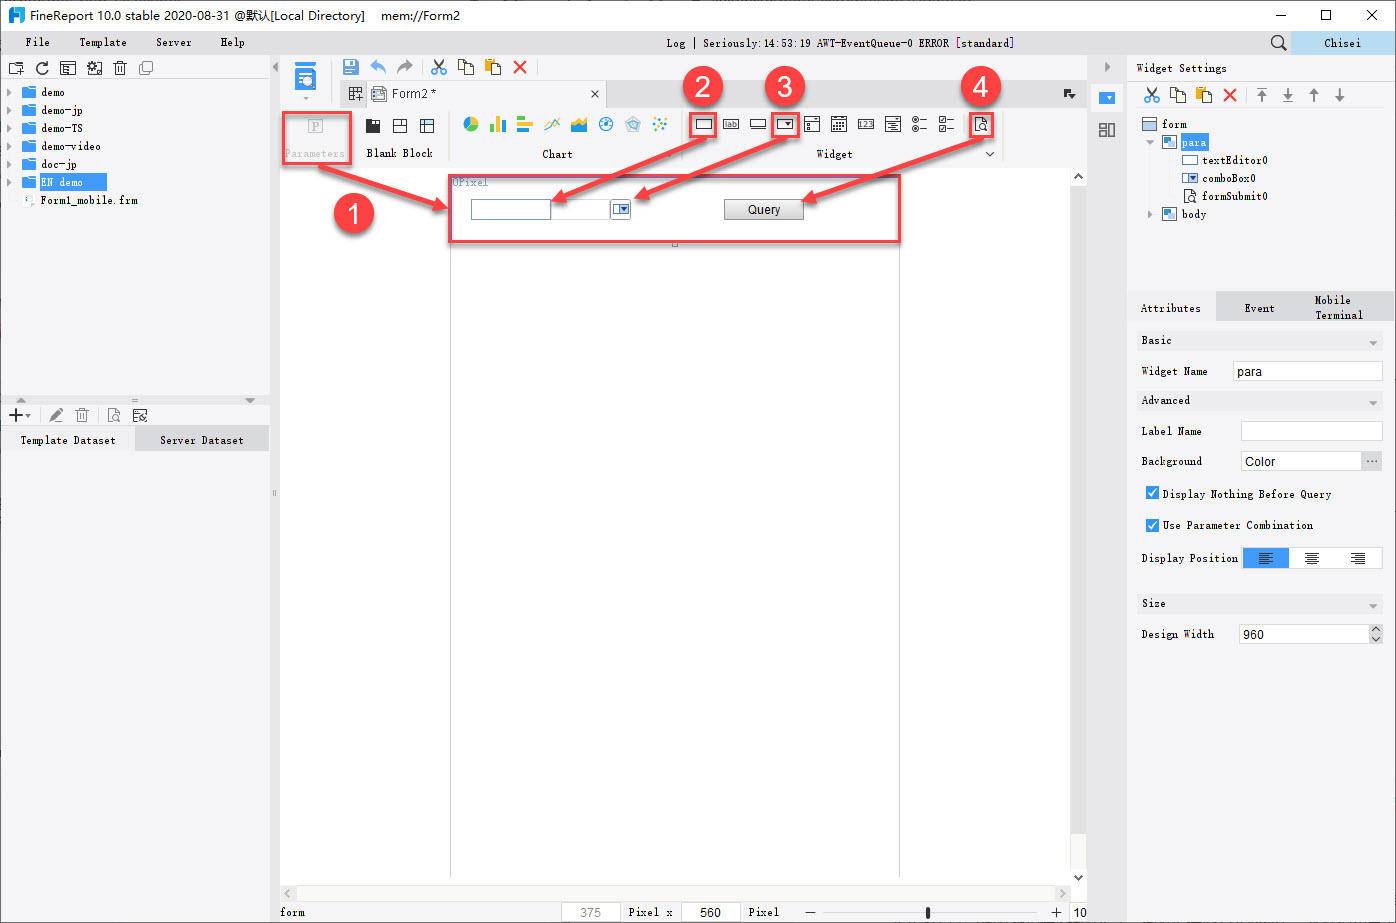This screenshot has width=1396, height=923.
Task: Click the Log error message link
Action: [840, 43]
